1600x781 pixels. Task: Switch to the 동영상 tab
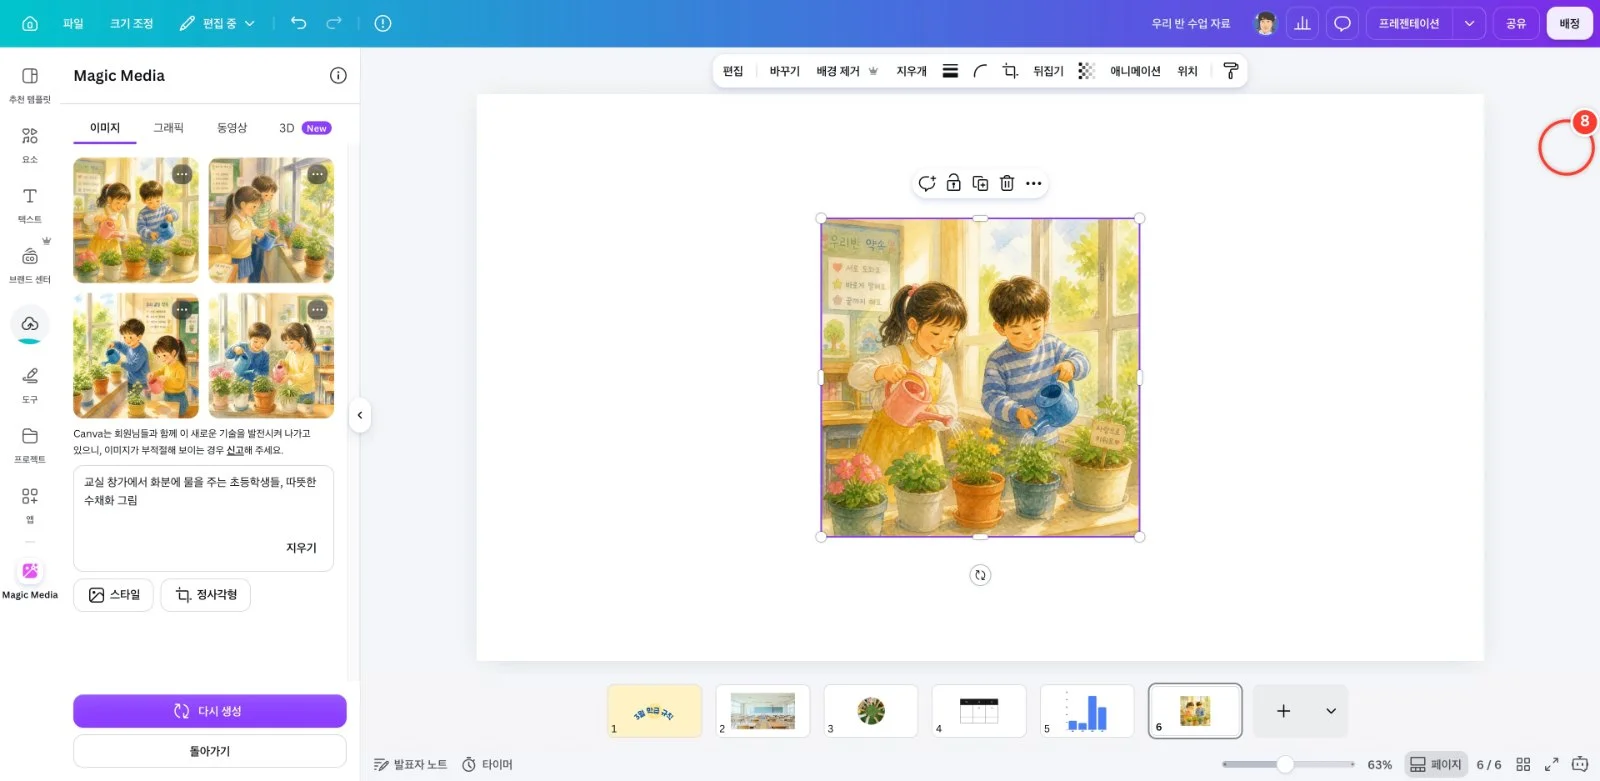pyautogui.click(x=232, y=128)
